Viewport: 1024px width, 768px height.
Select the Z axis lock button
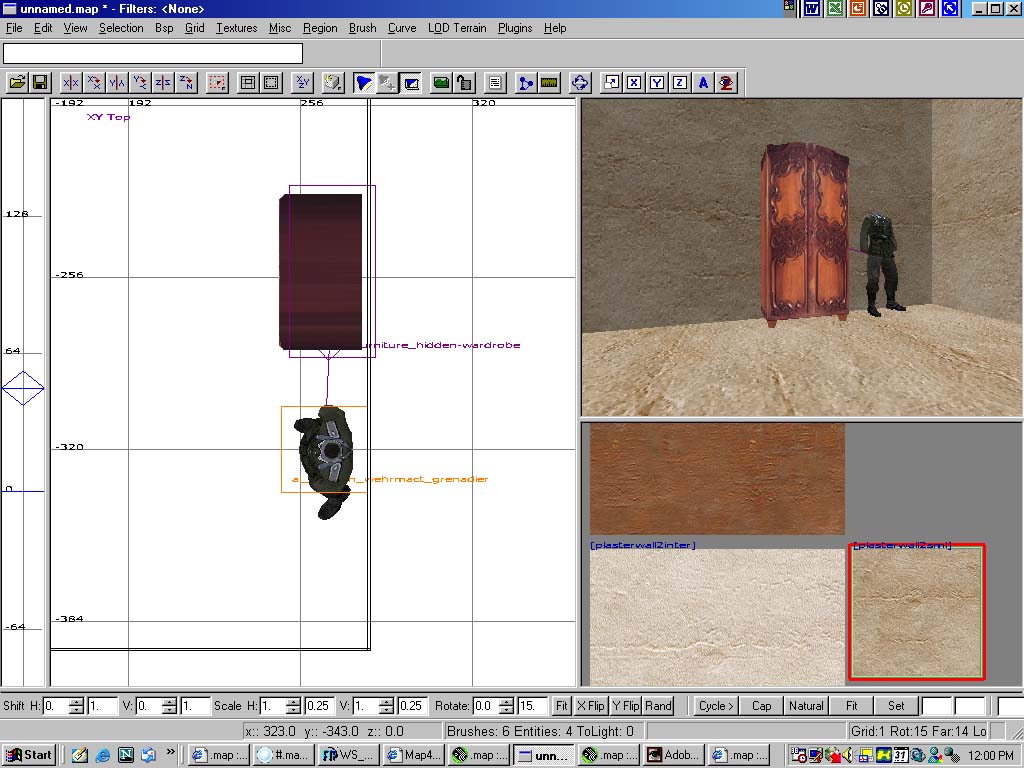pyautogui.click(x=680, y=83)
